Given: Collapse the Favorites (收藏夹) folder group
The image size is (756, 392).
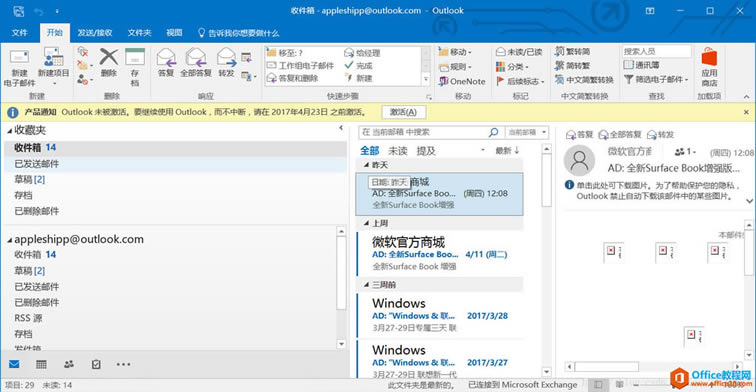Looking at the screenshot, I should point(10,131).
